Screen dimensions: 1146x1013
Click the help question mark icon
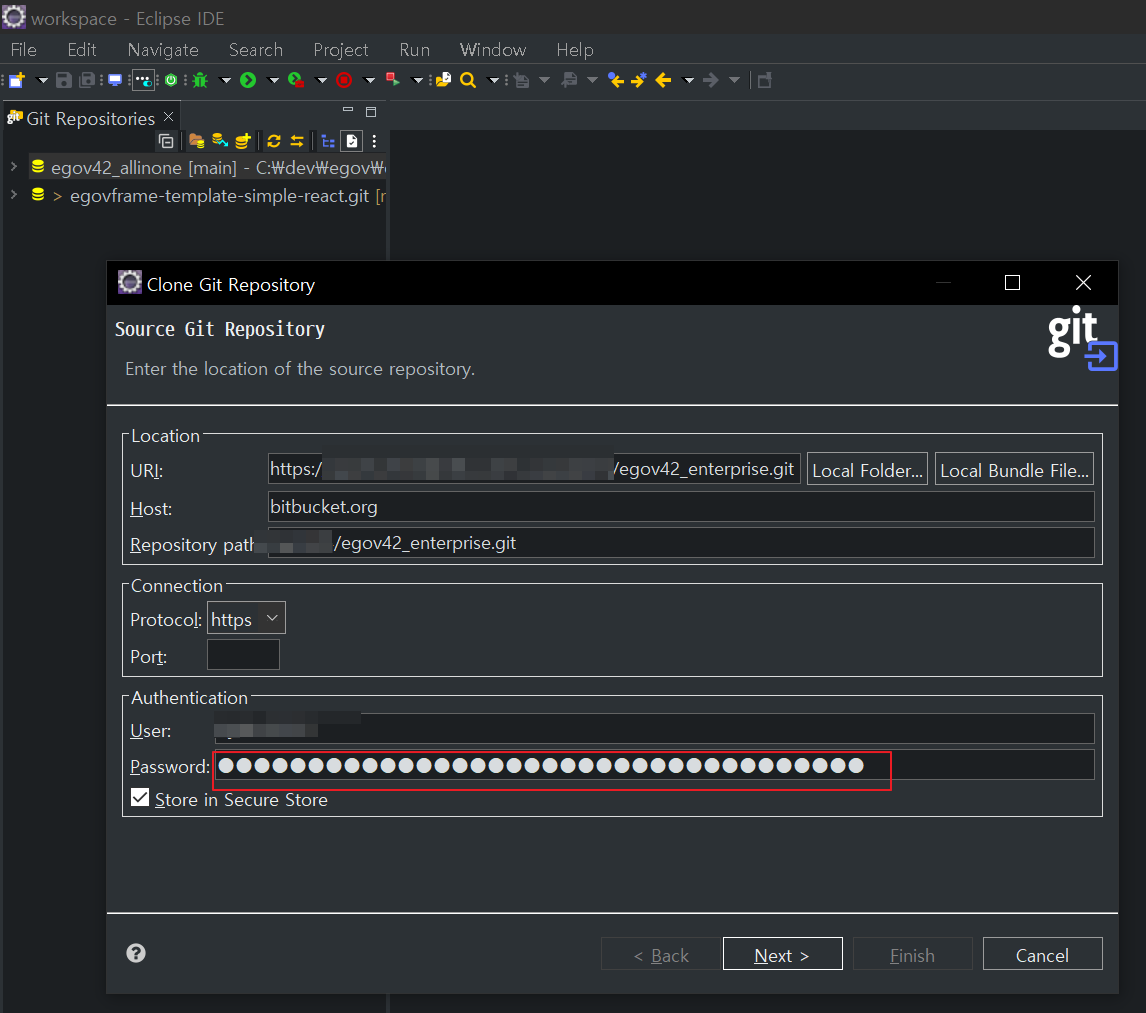point(136,953)
